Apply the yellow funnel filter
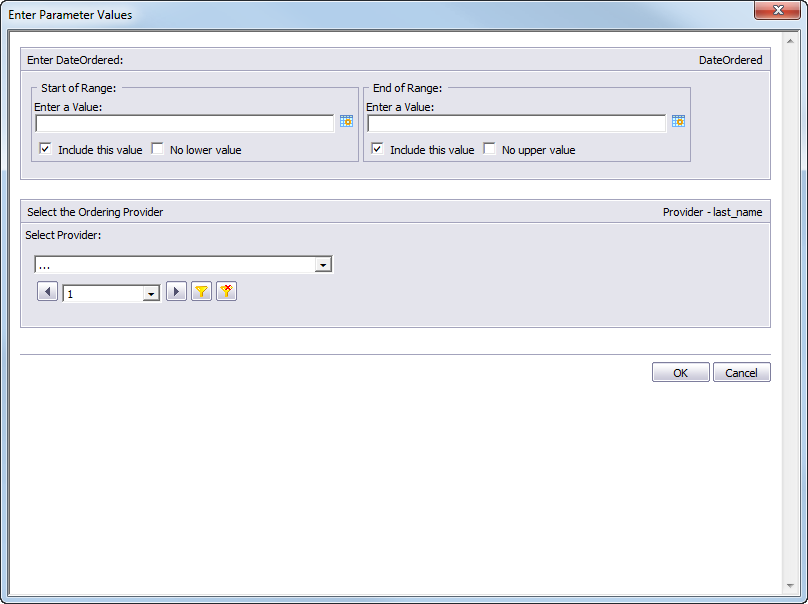Screen dimensions: 808x604 pyautogui.click(x=201, y=292)
